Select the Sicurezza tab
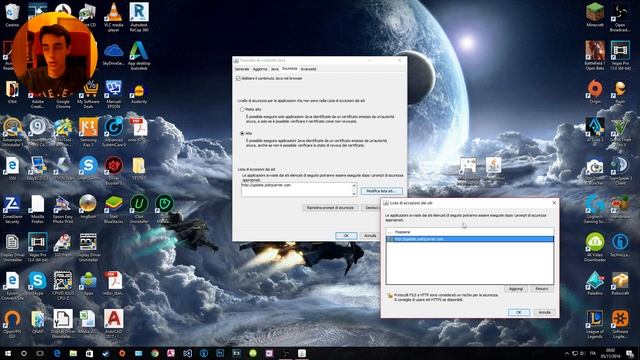Viewport: 640px width, 360px height. [289, 69]
